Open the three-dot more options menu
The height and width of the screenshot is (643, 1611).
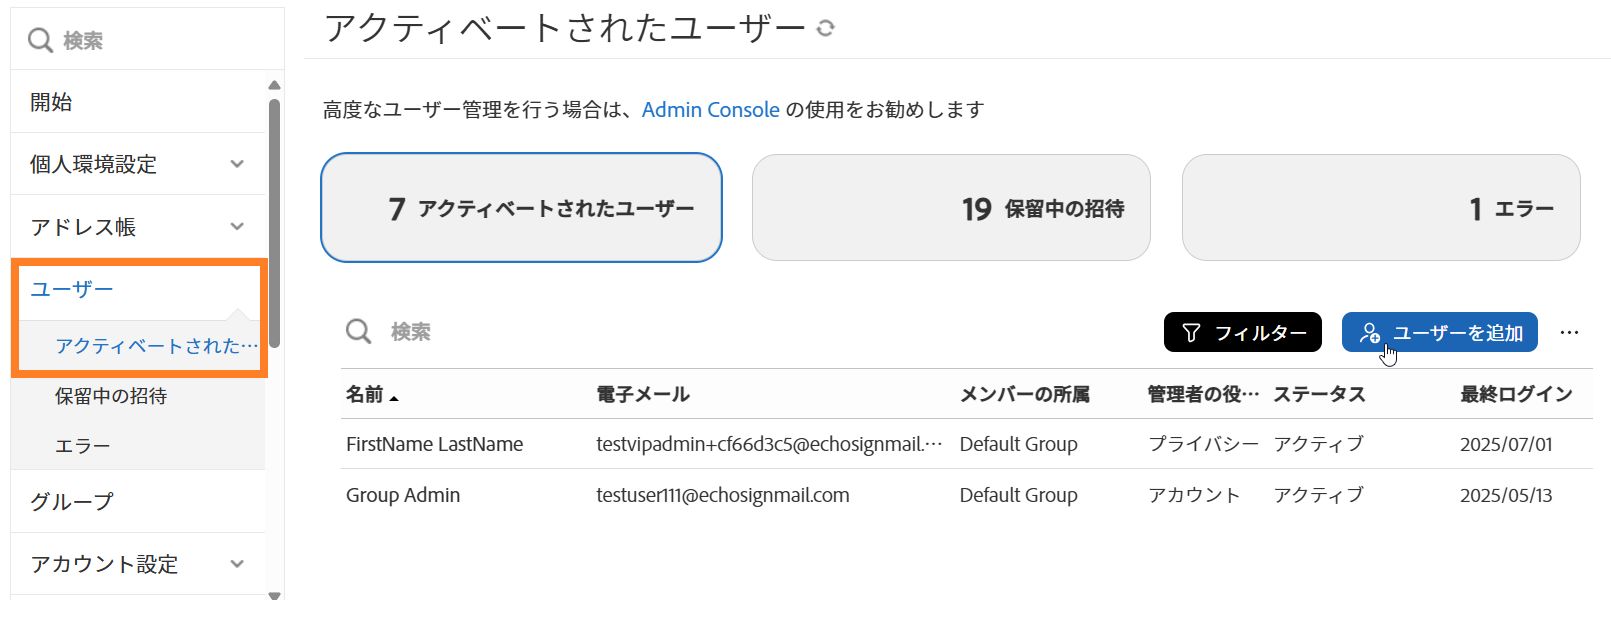[1569, 332]
